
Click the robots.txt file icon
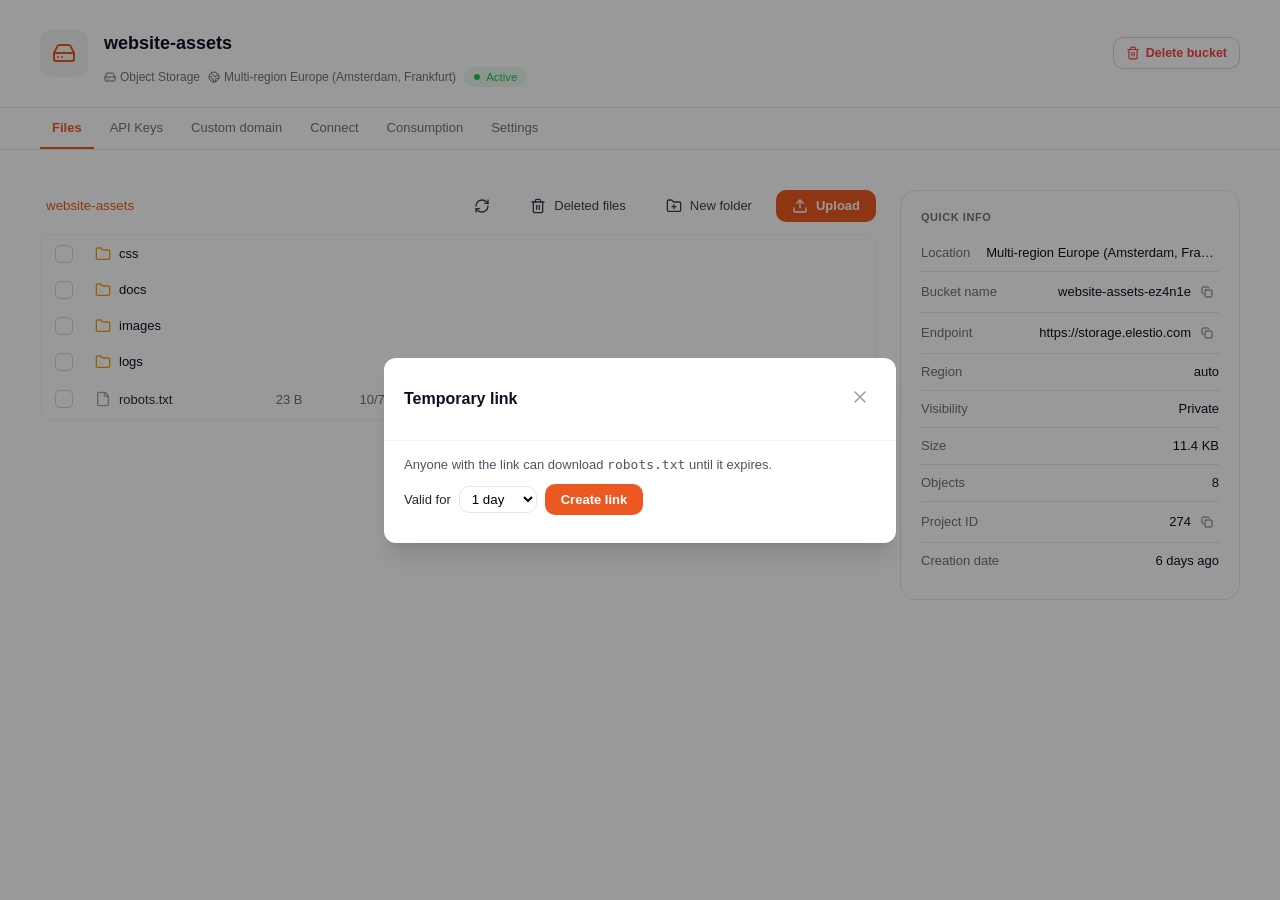point(103,399)
